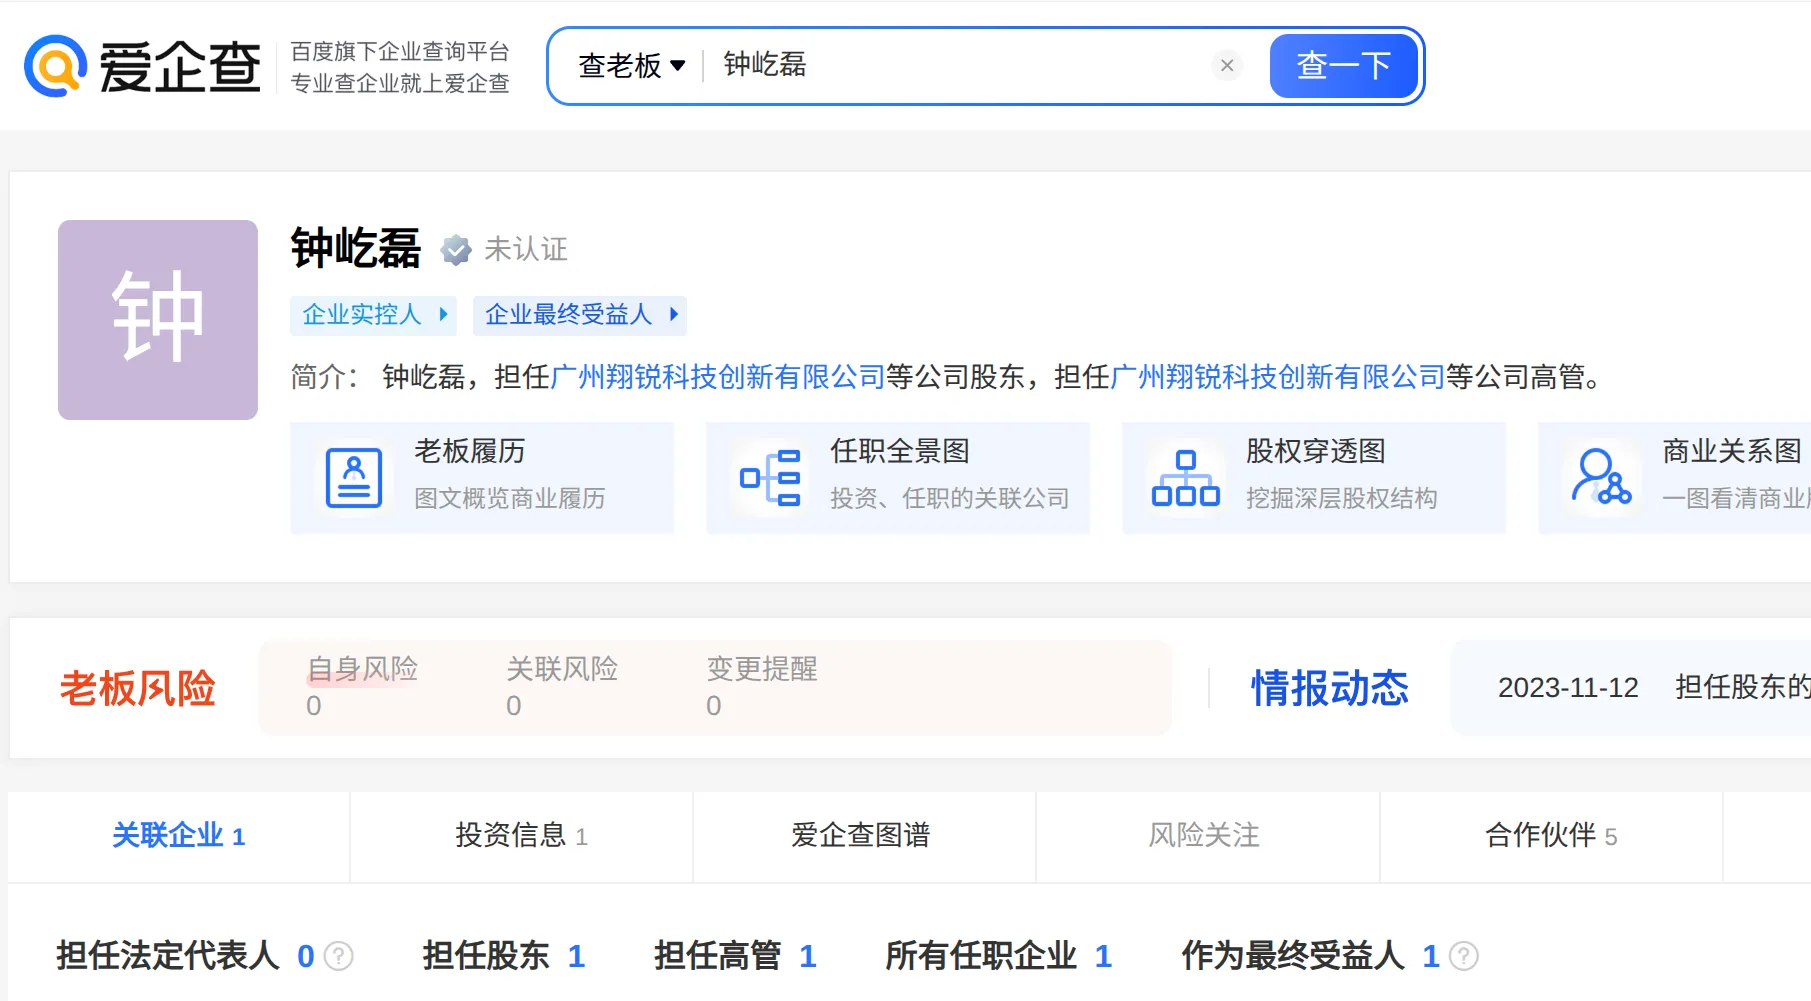
Task: Expand the 企业最终受益人 tag
Action: pyautogui.click(x=580, y=315)
